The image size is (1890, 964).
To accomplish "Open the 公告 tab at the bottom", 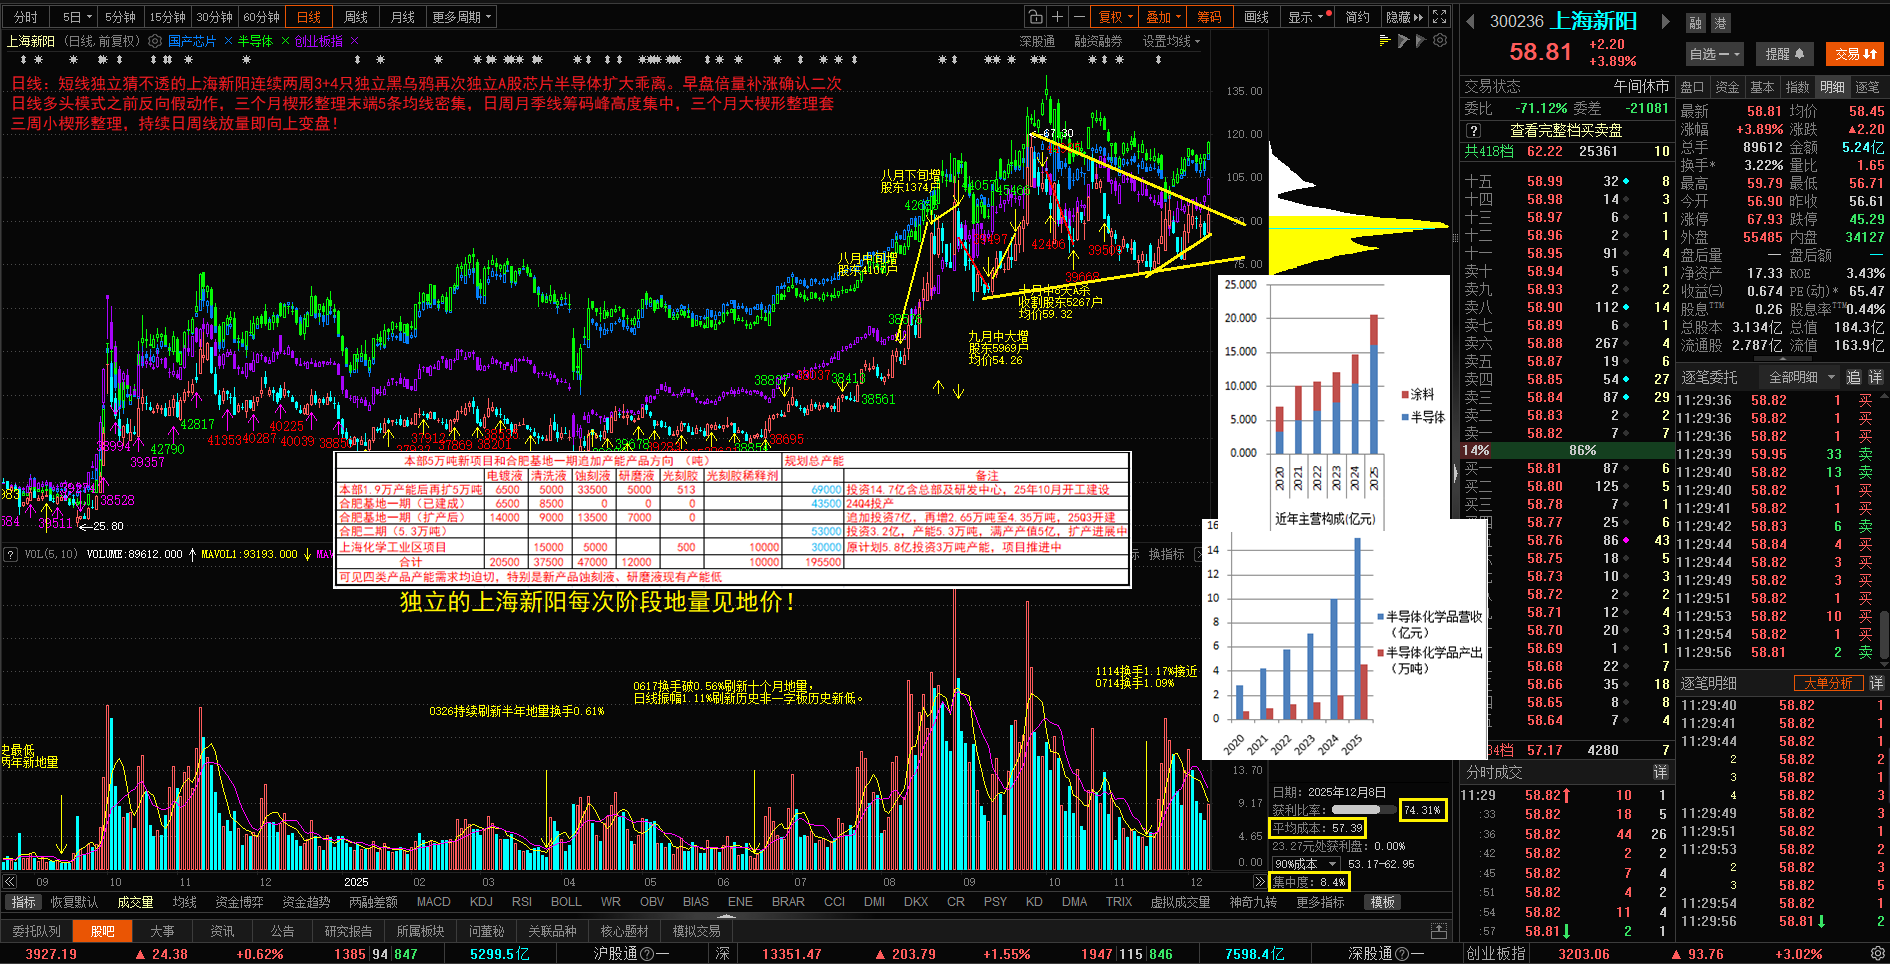I will (282, 931).
